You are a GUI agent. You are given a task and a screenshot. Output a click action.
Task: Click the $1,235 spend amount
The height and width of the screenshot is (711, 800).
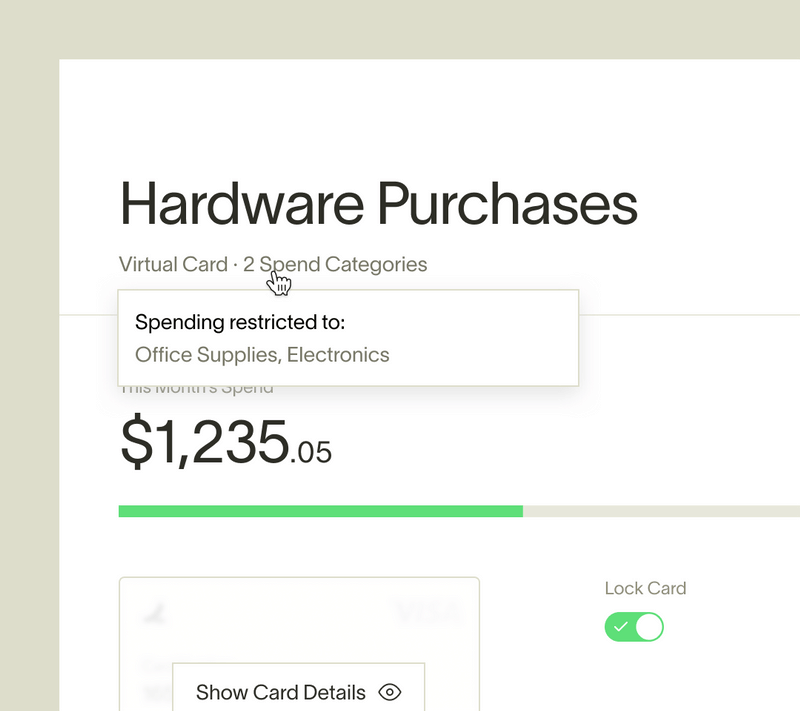pos(205,441)
